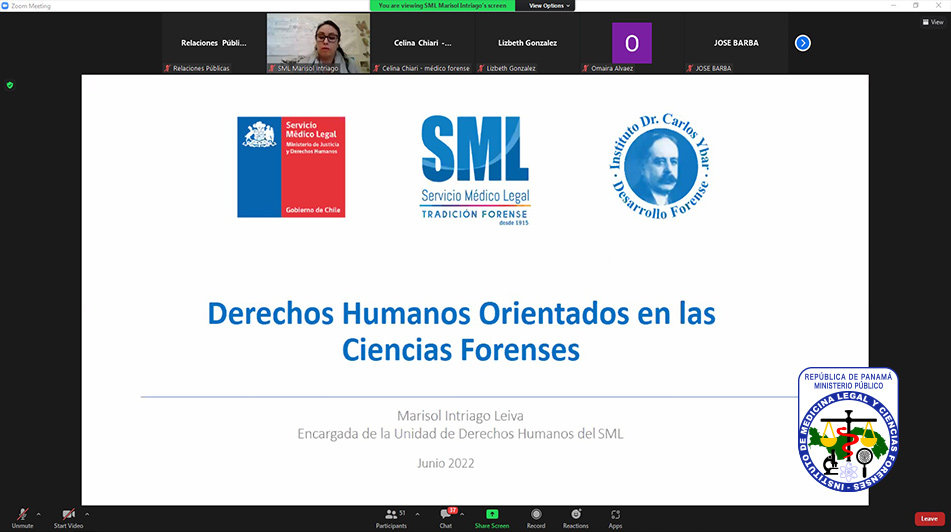Click the Instituto Dr. Carlos Ybar logo
Screen dimensions: 951x532
(x=660, y=166)
